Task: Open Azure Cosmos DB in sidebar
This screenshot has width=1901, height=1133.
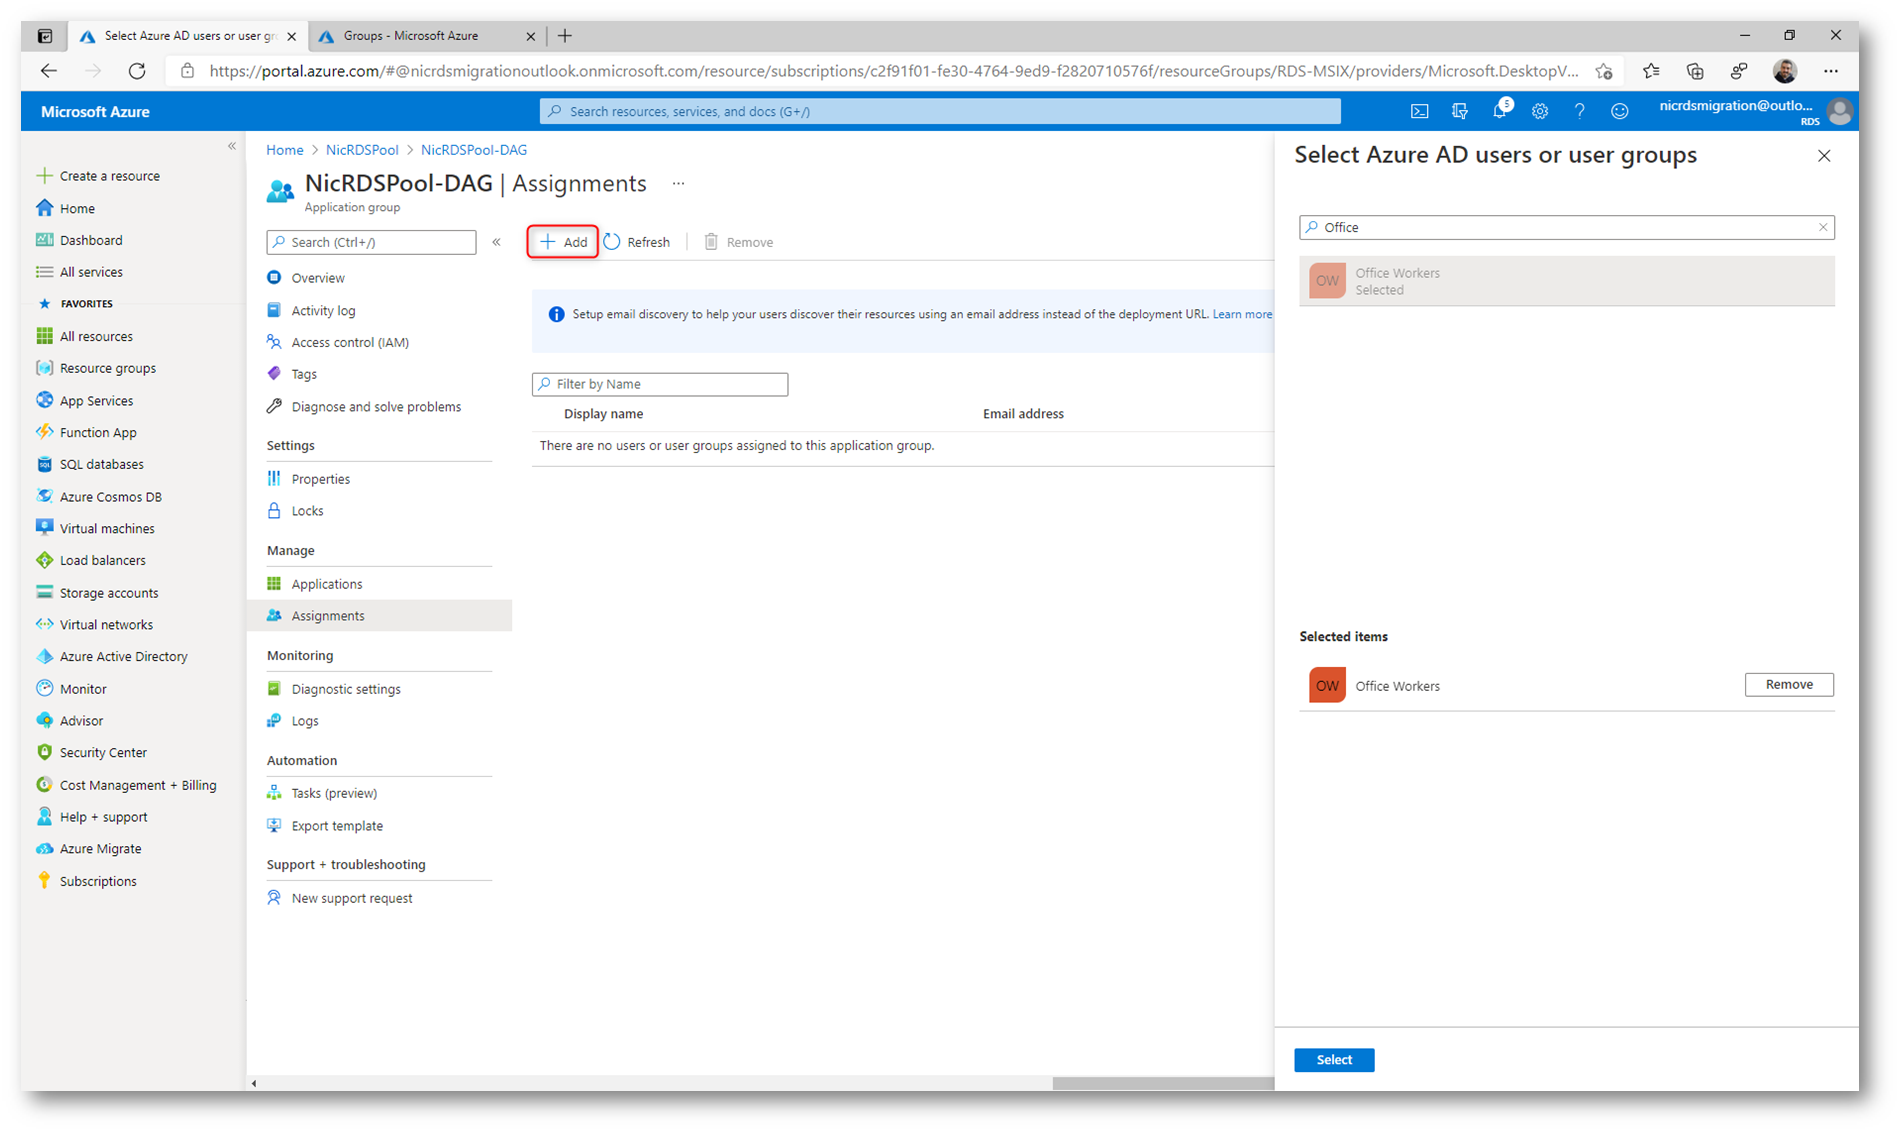Action: click(110, 496)
